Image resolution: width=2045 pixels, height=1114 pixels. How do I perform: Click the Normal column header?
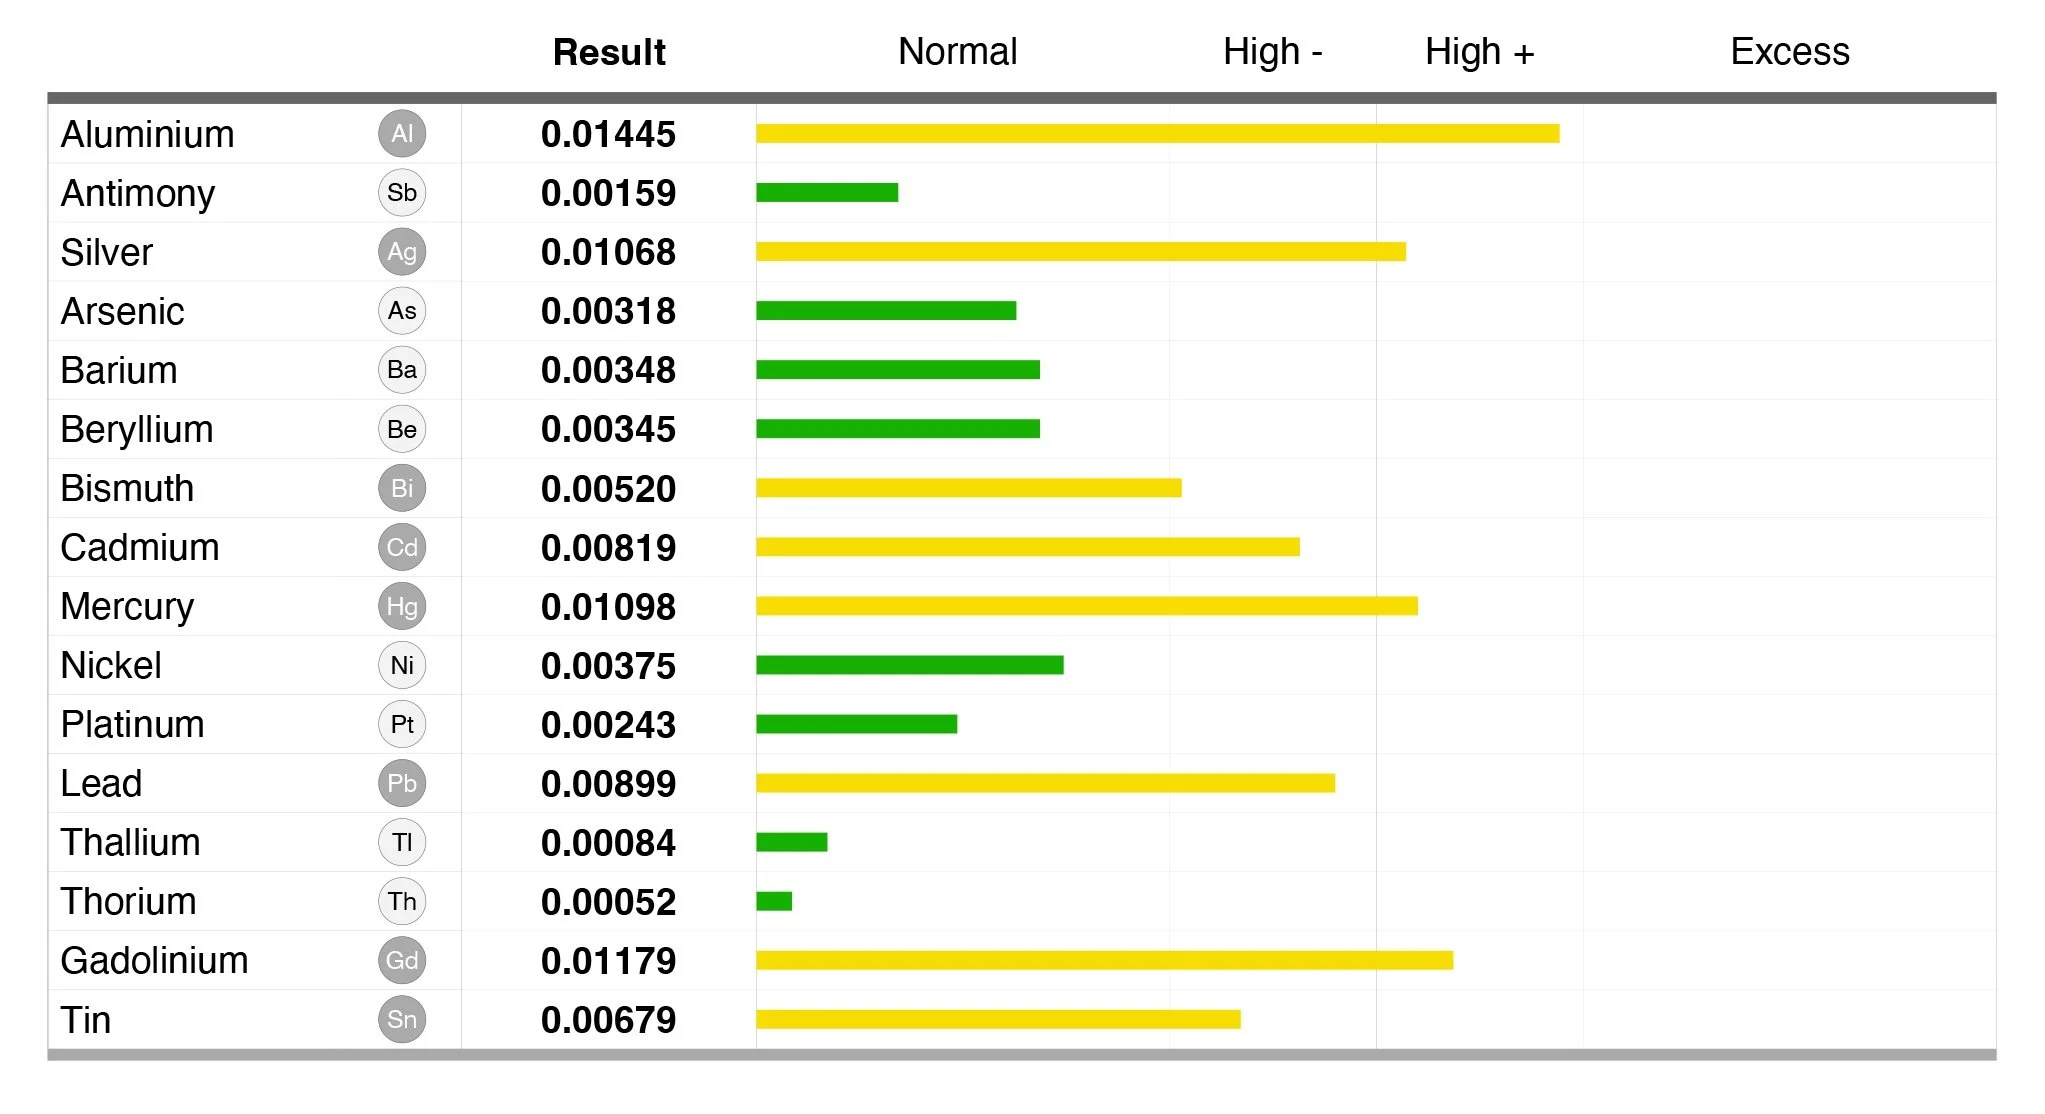tap(957, 52)
